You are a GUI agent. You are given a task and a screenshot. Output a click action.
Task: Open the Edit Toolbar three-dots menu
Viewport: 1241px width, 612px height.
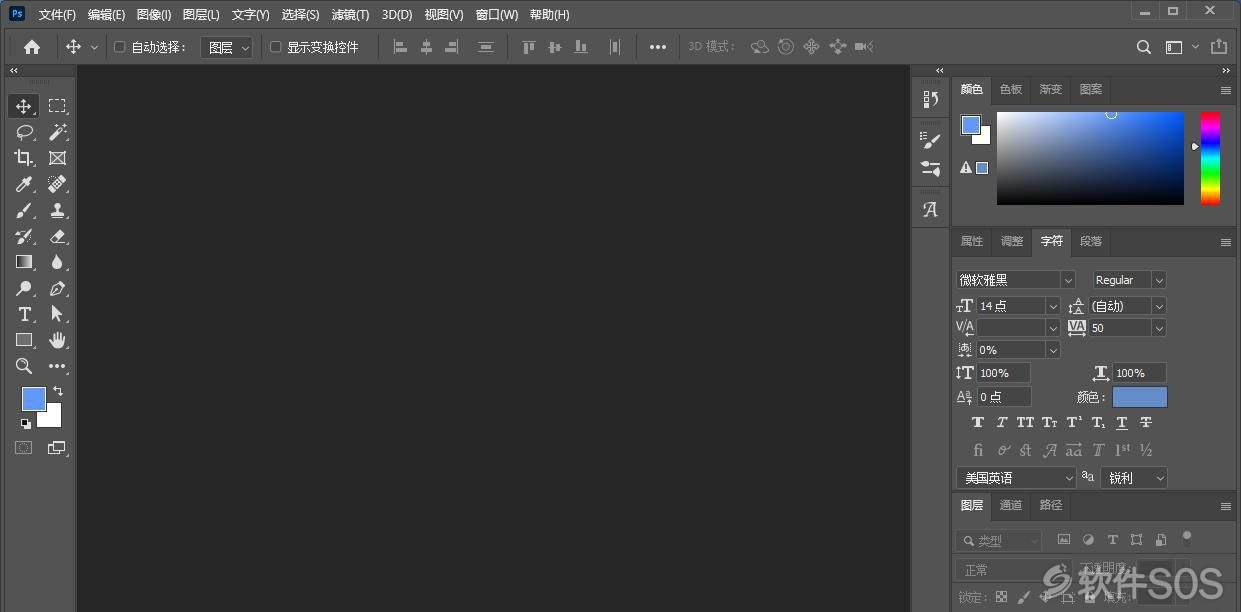[58, 366]
